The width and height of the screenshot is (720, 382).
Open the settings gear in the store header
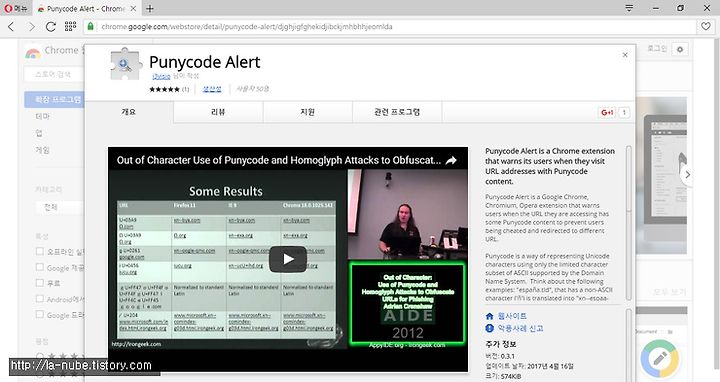pyautogui.click(x=680, y=49)
